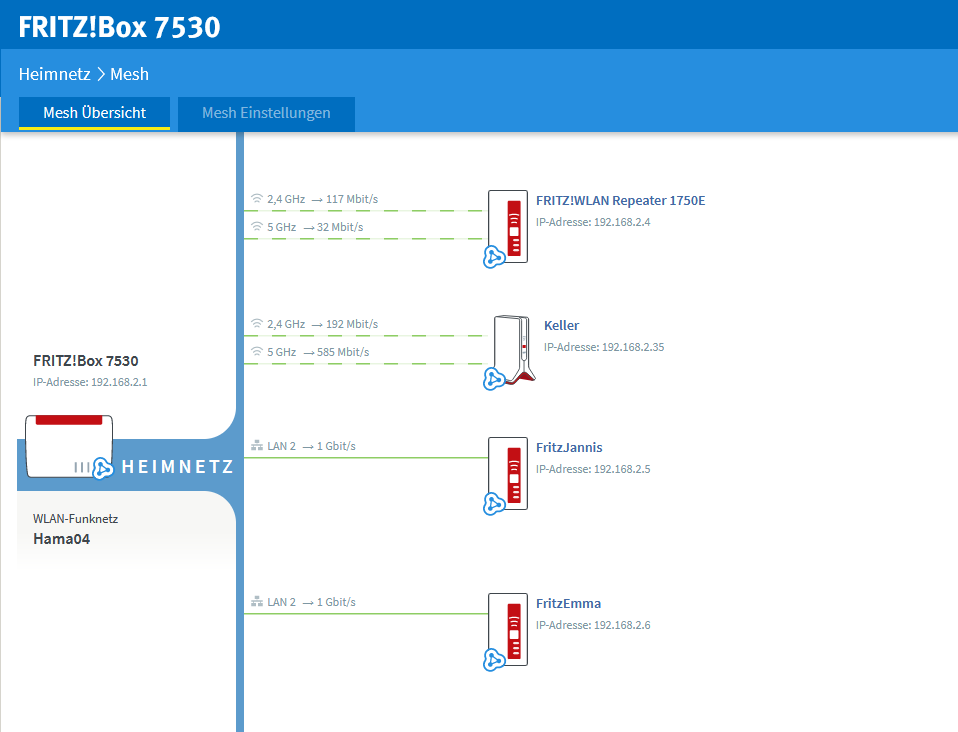Click the WLAN-Funknetz label

tap(76, 519)
